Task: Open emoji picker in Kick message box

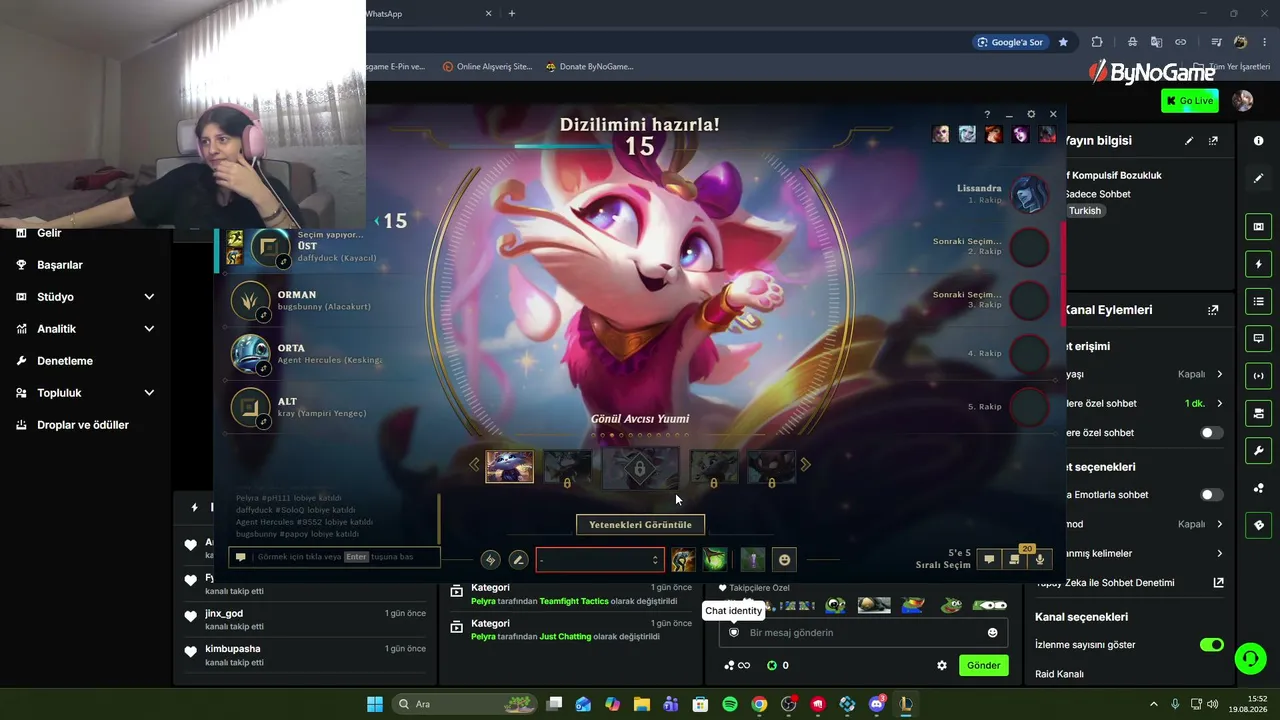Action: coord(993,632)
